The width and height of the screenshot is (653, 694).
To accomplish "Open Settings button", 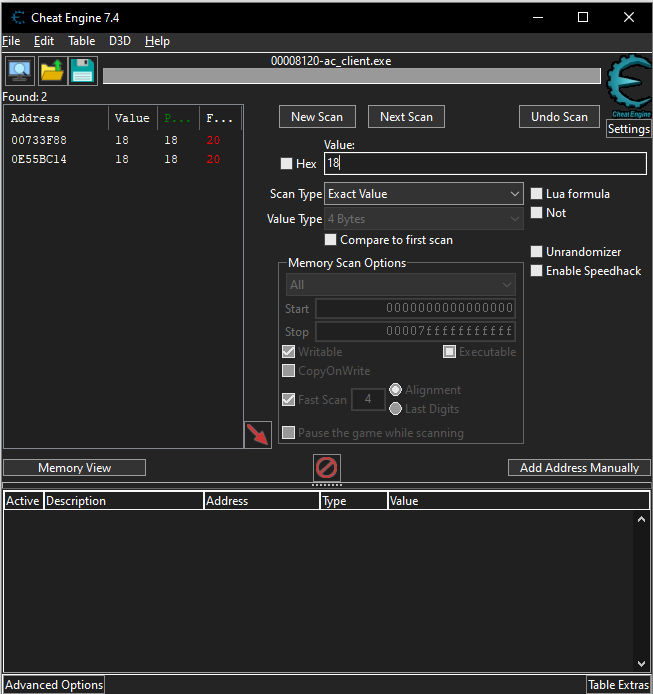I will 628,129.
